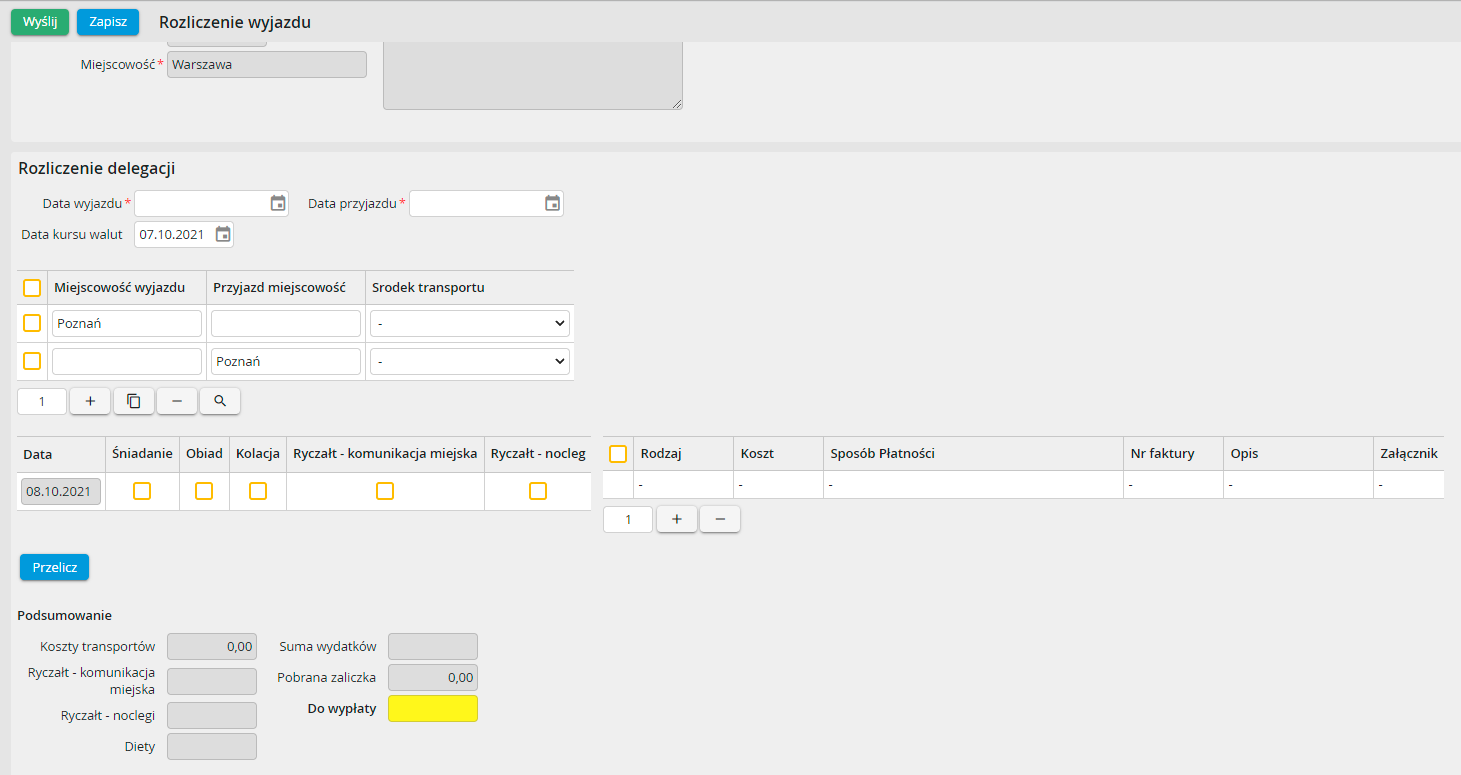
Task: Click the Diety summary field
Action: (212, 746)
